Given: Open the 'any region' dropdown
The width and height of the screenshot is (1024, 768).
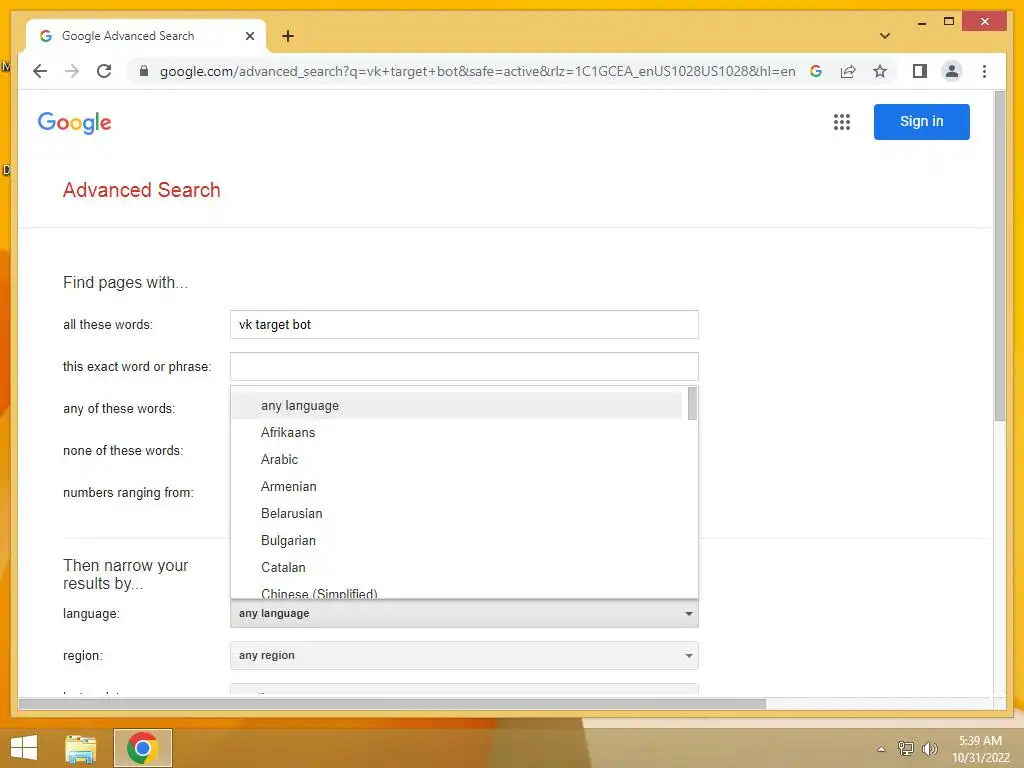Looking at the screenshot, I should click(x=464, y=656).
